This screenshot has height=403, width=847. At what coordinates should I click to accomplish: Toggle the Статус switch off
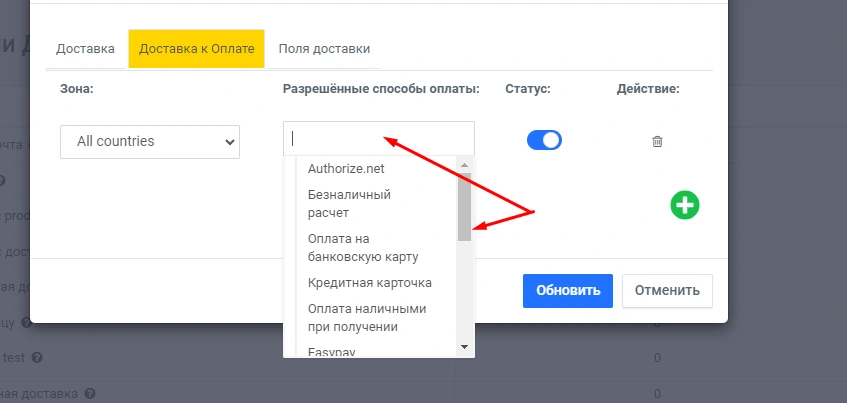click(544, 141)
